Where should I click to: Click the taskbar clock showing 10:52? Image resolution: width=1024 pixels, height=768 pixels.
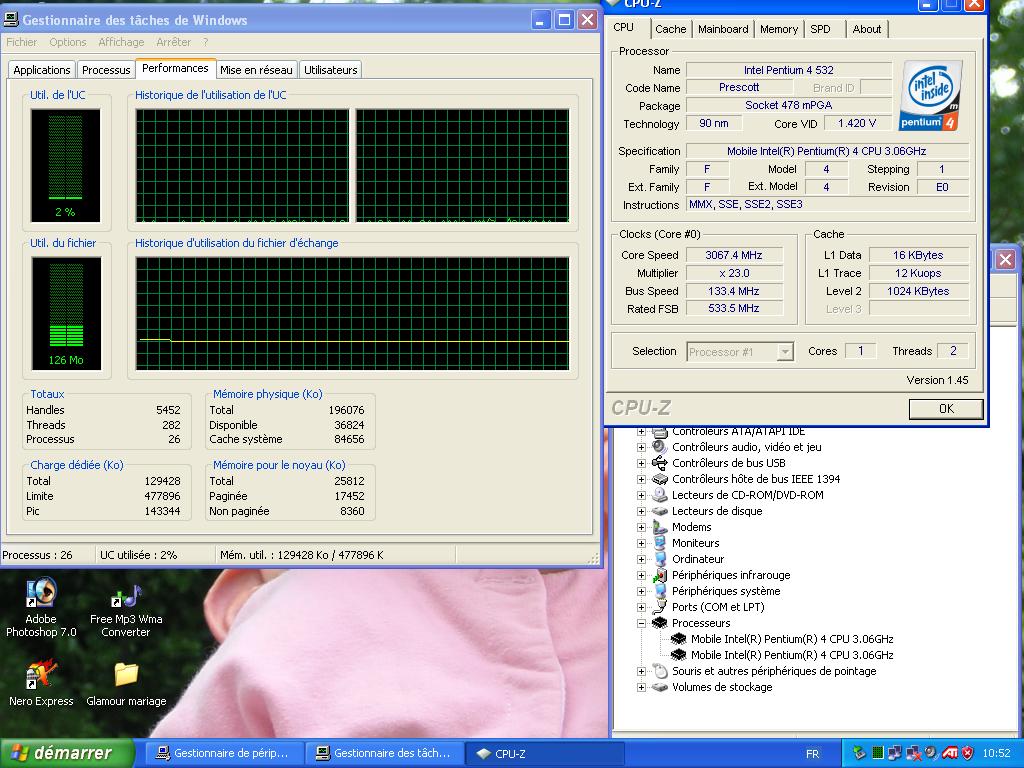point(996,754)
